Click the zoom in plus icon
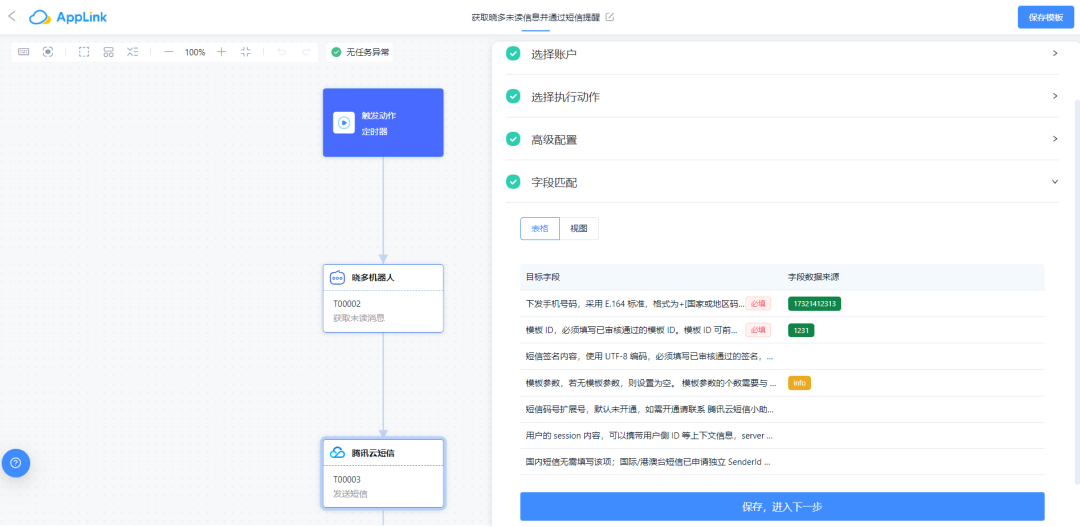The image size is (1080, 527). click(221, 52)
